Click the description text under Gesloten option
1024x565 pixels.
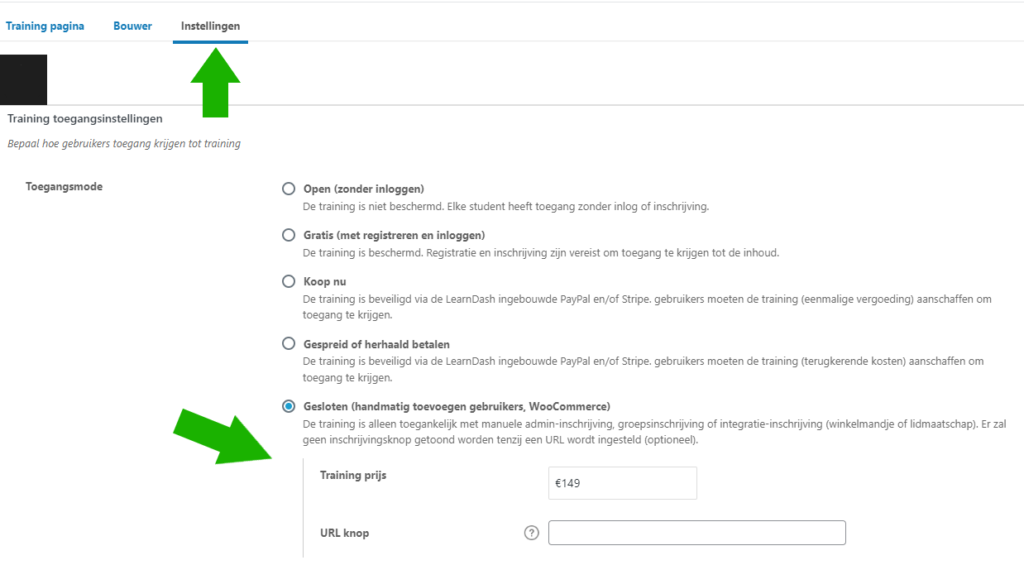(650, 432)
